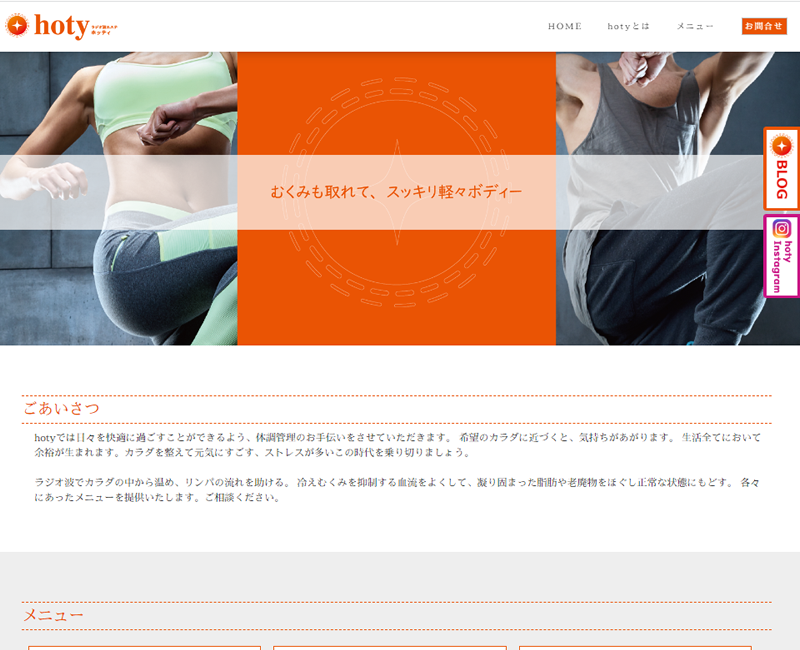800x650 pixels.
Task: Click the hero banner text むくみも取れて、スッキリ軽々ボディー
Action: pos(396,192)
